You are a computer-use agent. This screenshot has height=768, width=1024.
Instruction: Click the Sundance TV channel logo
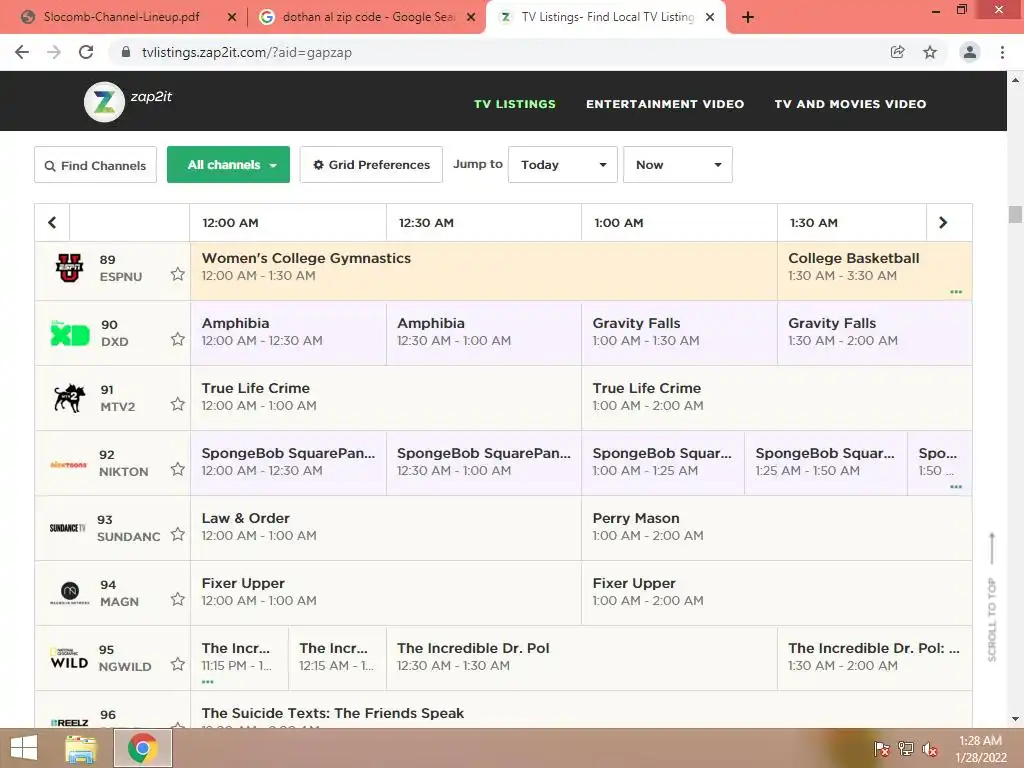pos(67,528)
